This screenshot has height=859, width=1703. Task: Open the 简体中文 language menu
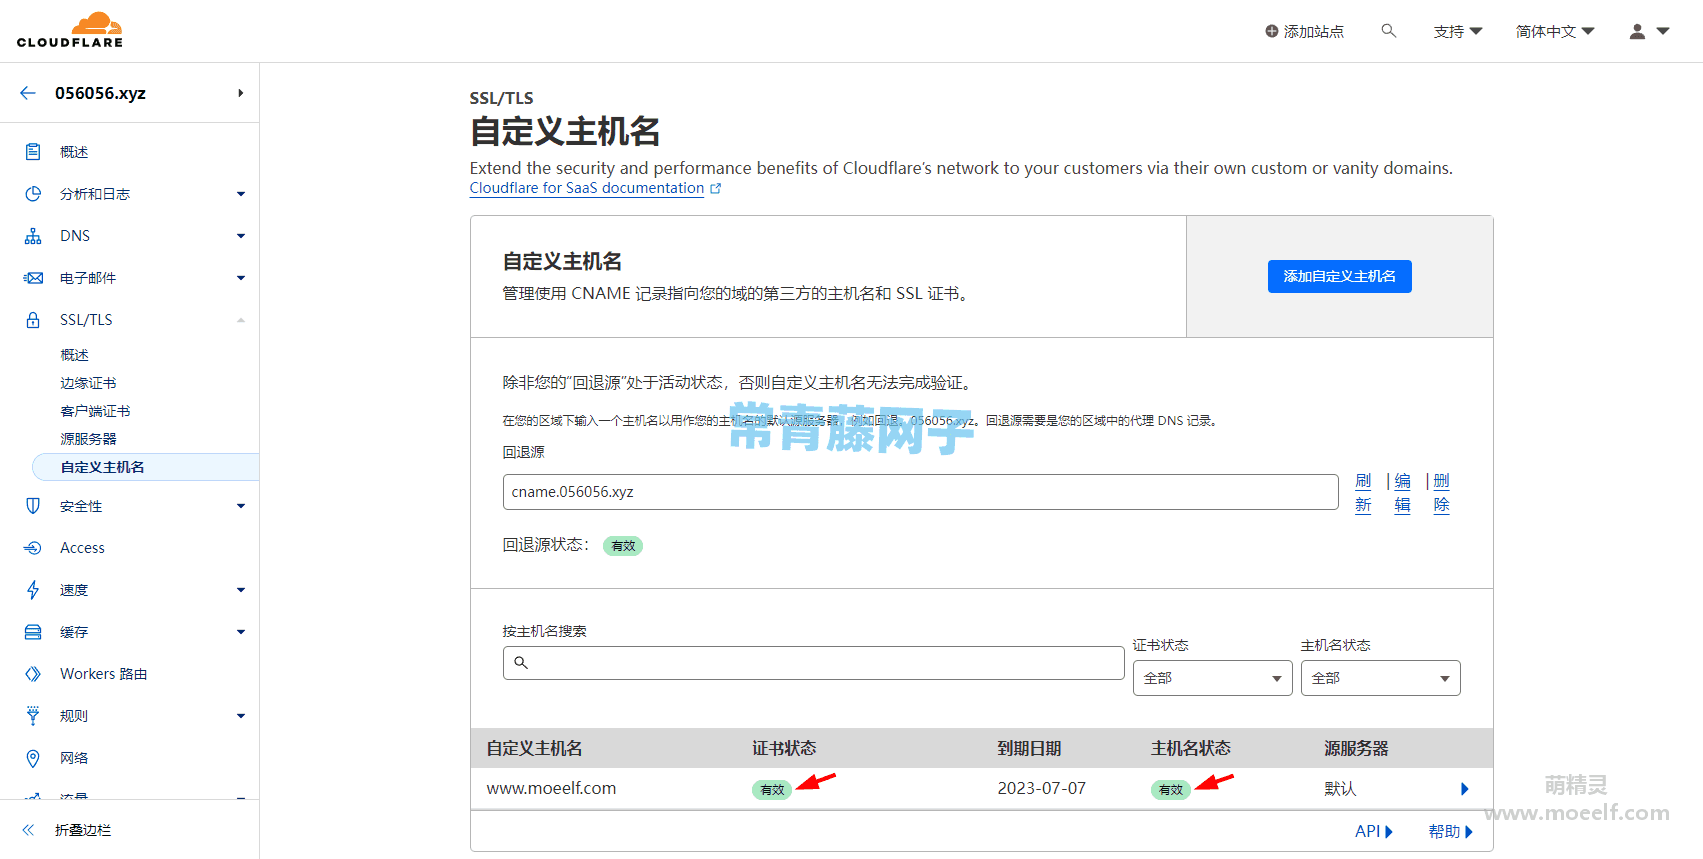pos(1555,31)
